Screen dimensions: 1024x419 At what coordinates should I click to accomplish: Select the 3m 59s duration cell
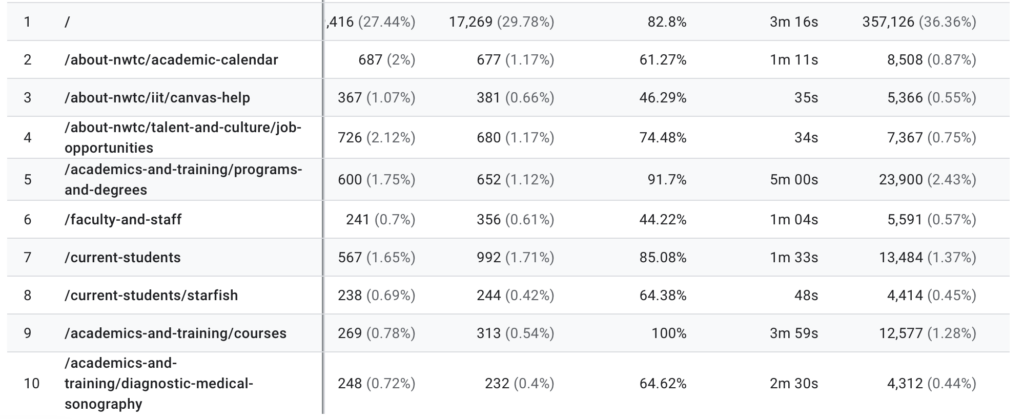pyautogui.click(x=796, y=334)
